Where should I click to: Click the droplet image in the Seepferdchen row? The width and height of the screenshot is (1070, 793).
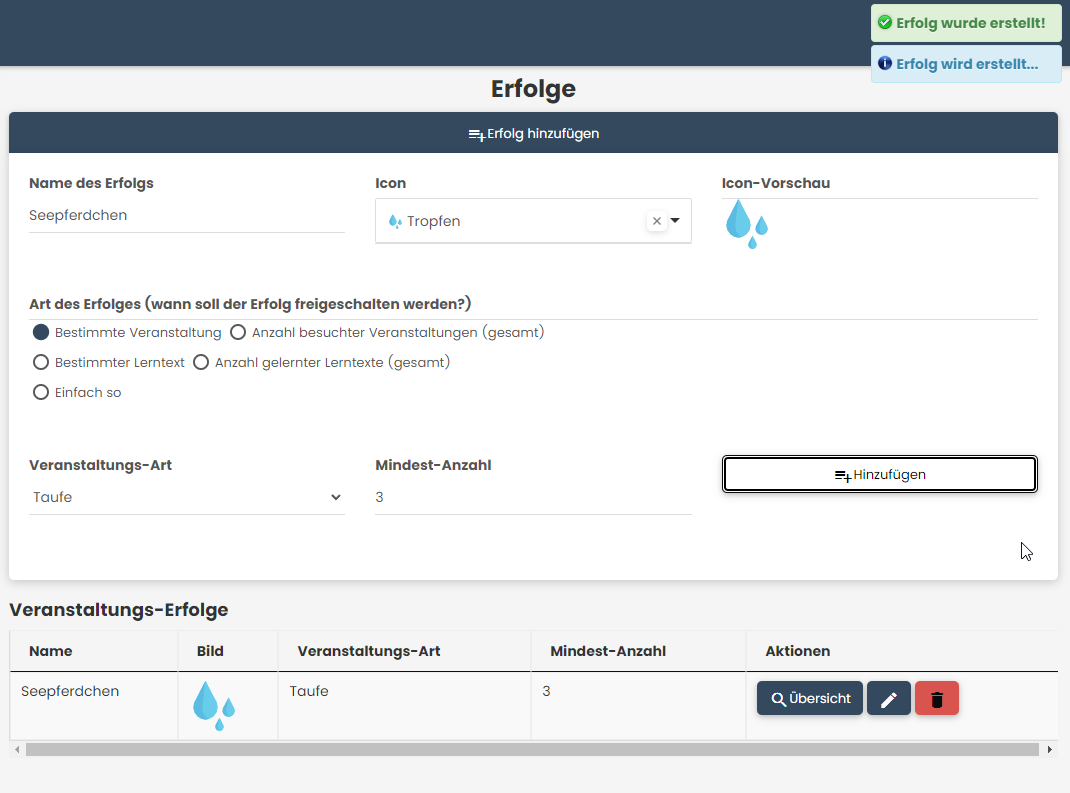[213, 705]
